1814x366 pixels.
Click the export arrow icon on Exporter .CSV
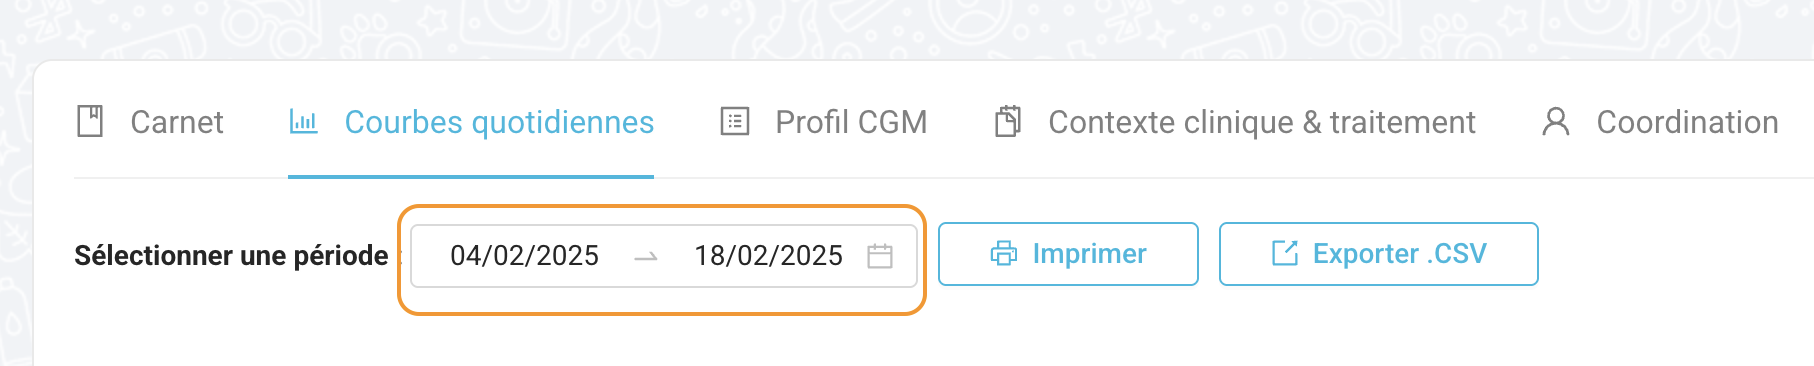click(1285, 254)
